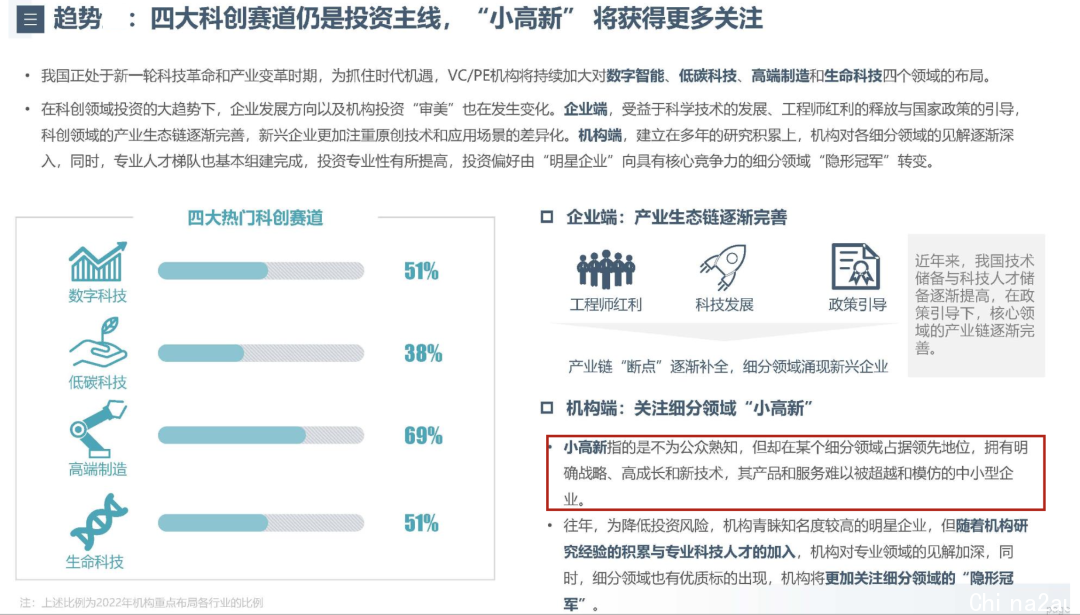Click the bold 生命科技 keyword in first bullet
This screenshot has height=615, width=1080.
[x=853, y=76]
